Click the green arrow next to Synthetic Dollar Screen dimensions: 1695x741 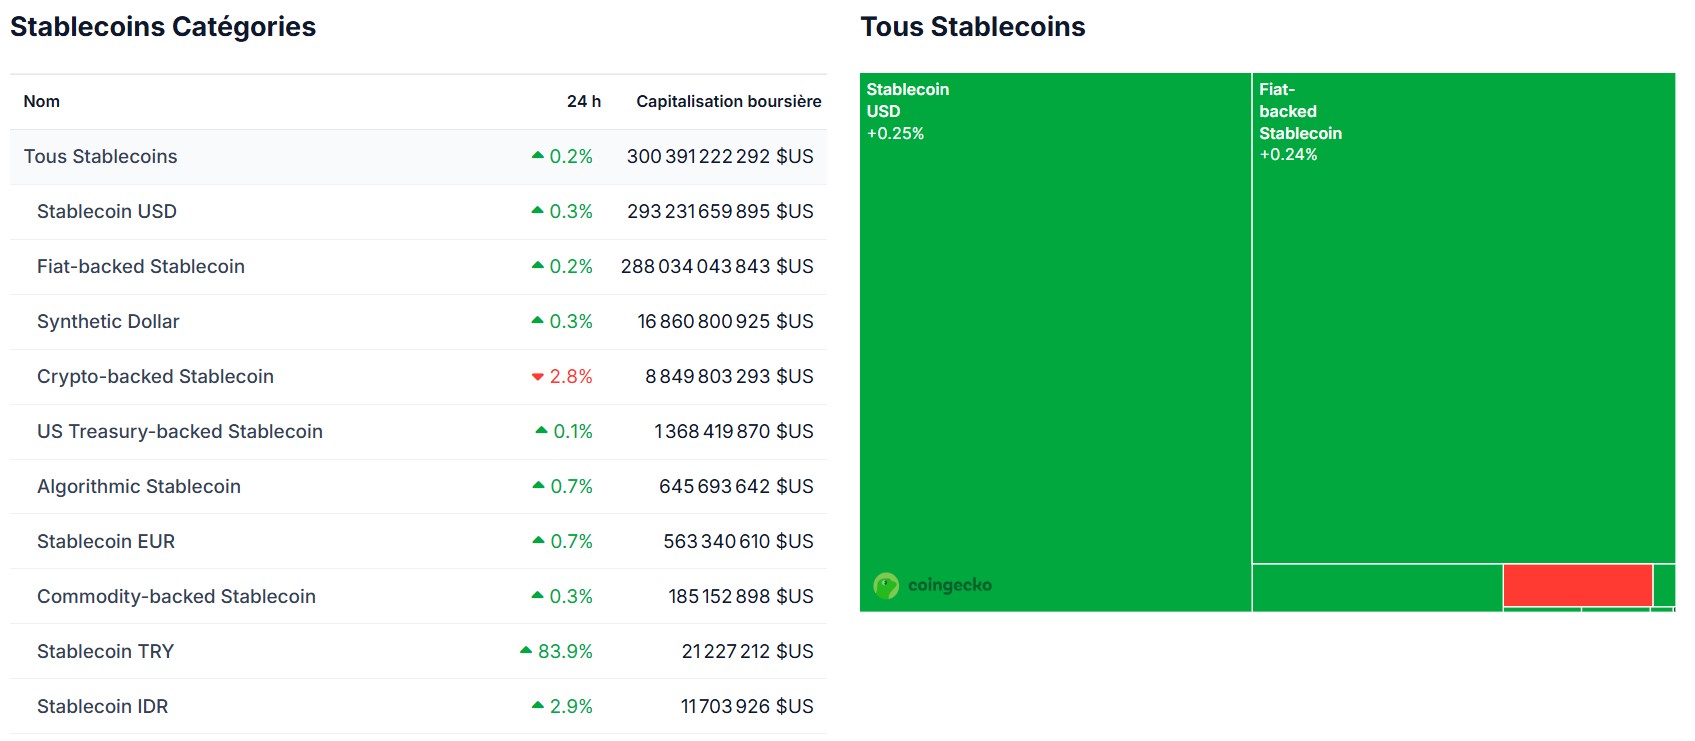(x=539, y=322)
